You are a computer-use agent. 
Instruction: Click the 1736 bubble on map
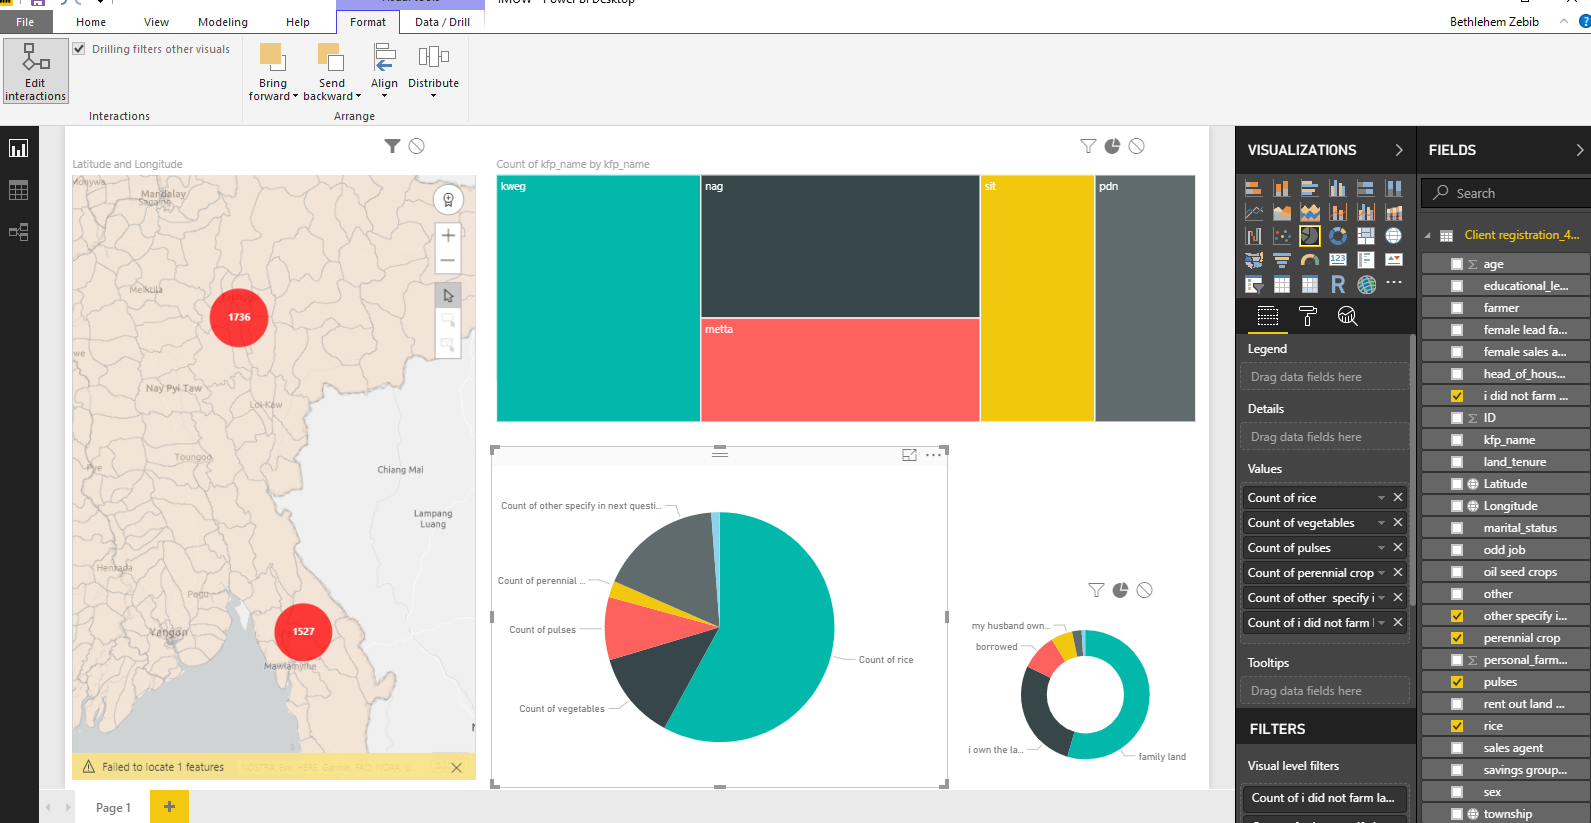tap(239, 317)
